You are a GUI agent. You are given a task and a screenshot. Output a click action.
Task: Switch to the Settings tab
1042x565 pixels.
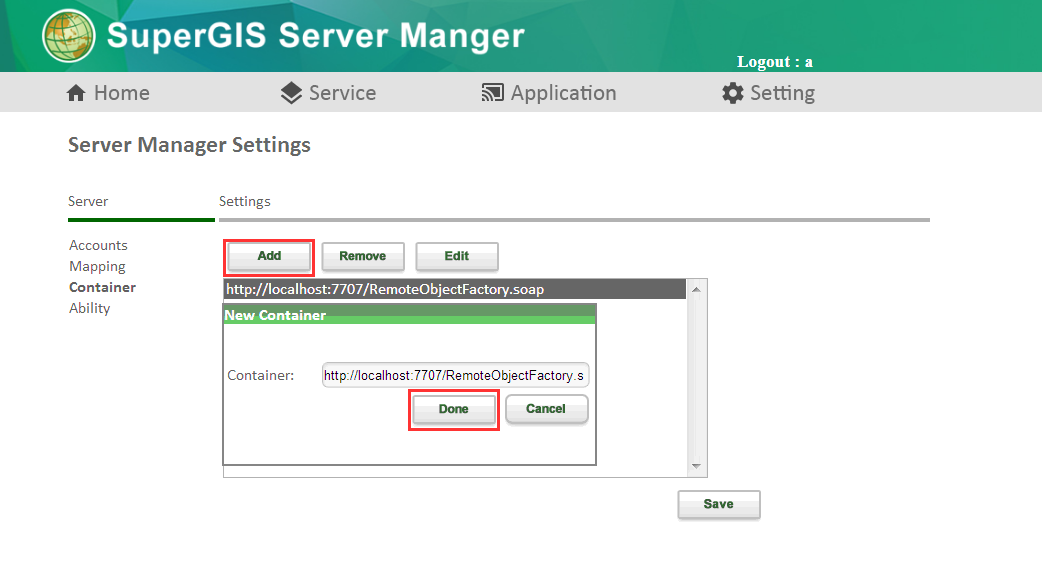coord(245,201)
